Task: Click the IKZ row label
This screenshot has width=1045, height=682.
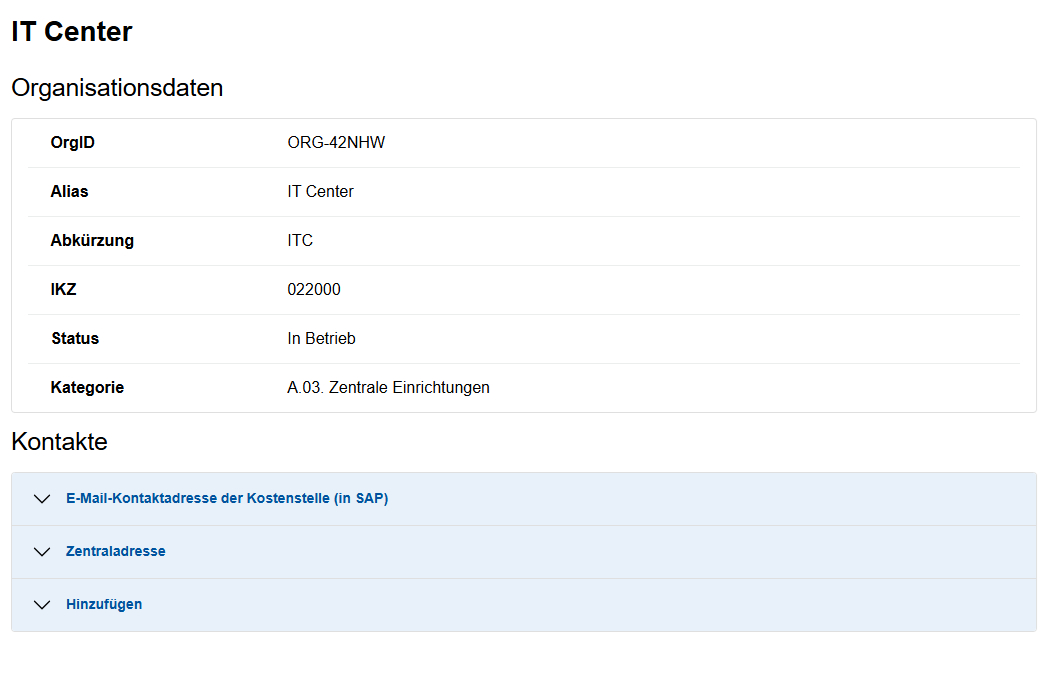Action: pyautogui.click(x=63, y=290)
